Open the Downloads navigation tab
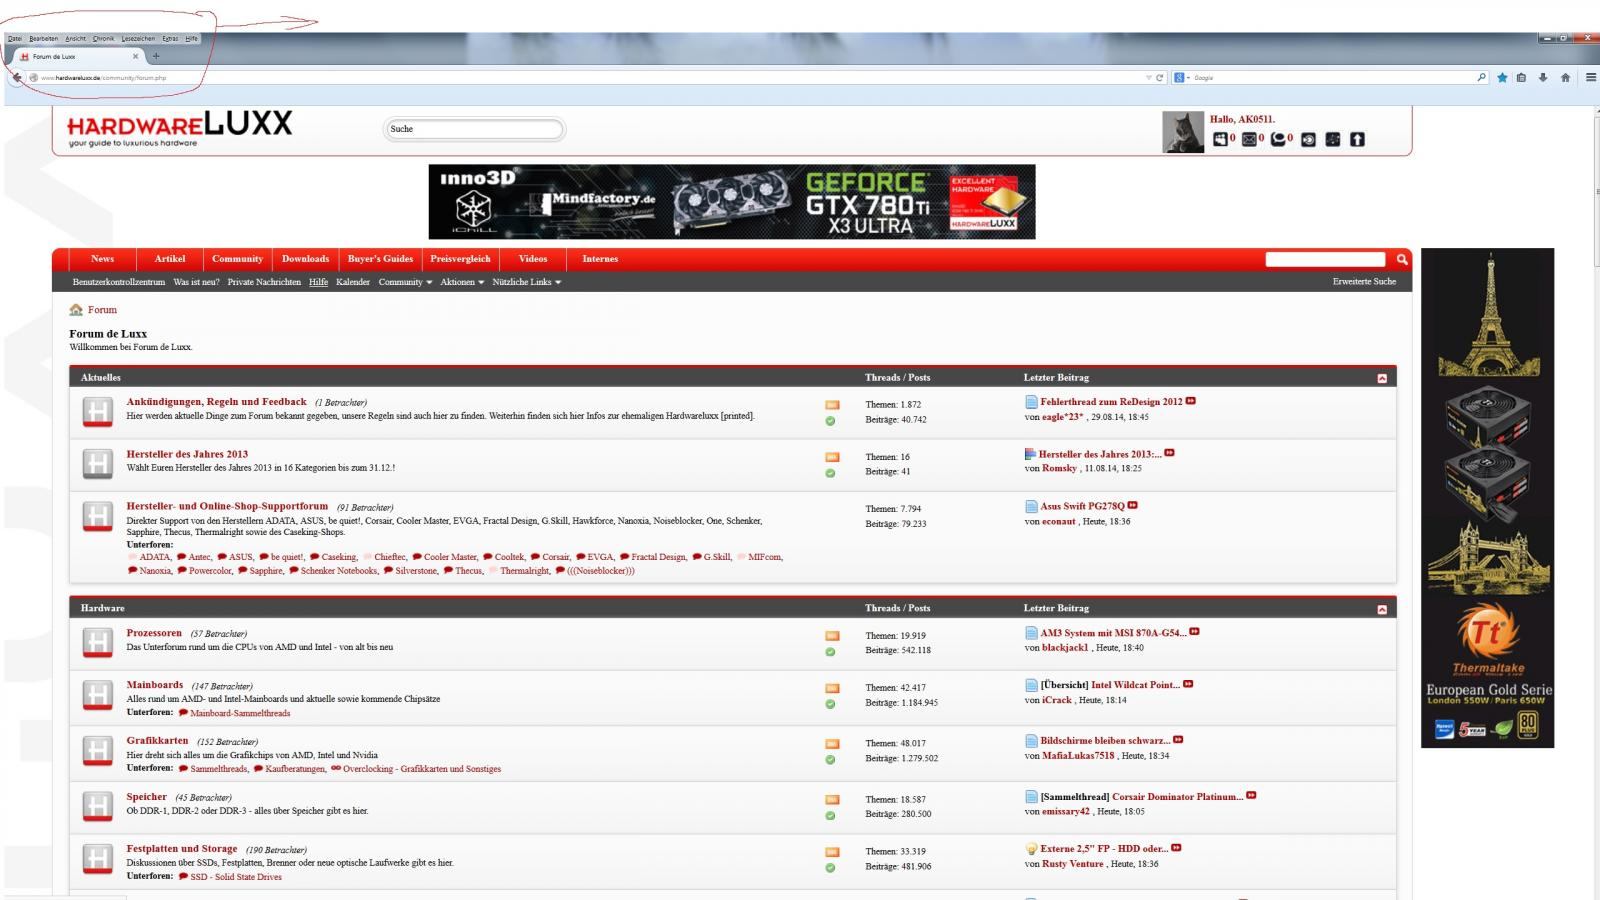 (x=305, y=259)
